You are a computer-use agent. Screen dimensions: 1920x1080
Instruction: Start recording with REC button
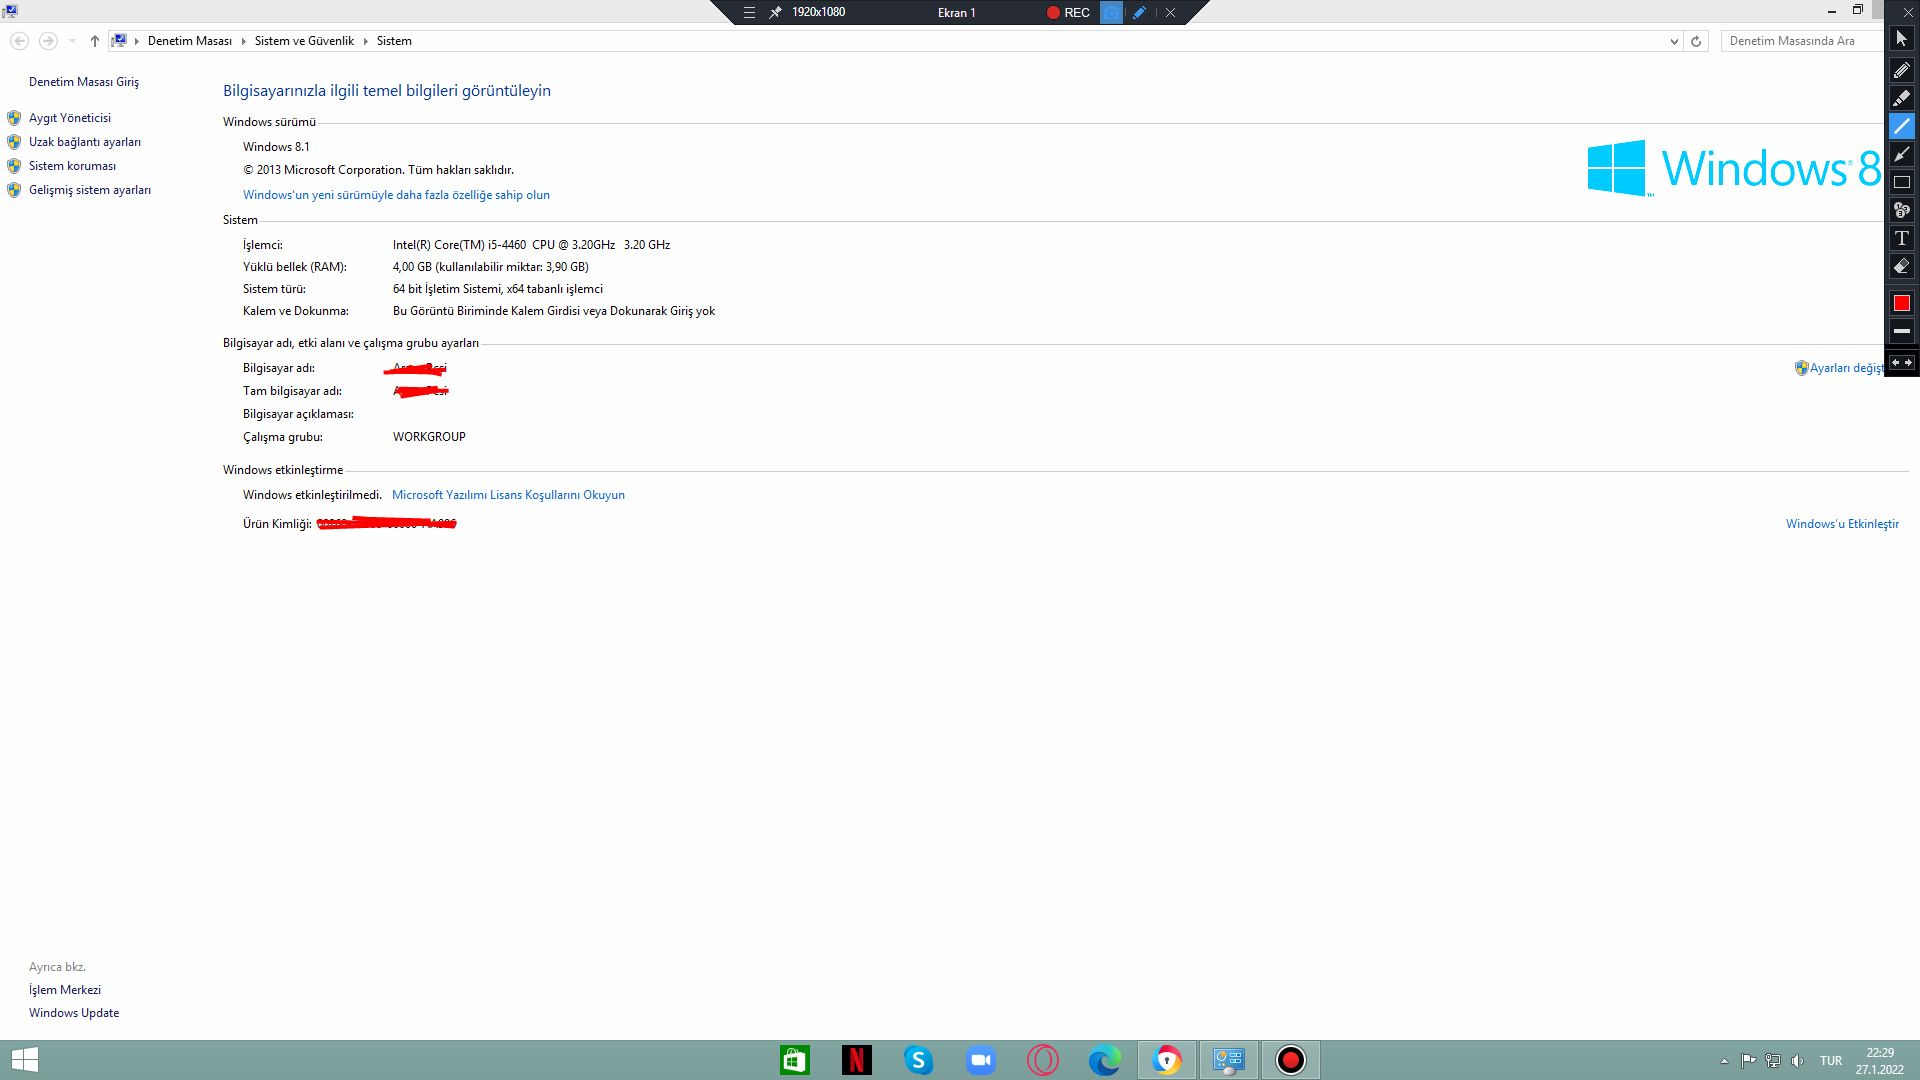click(x=1068, y=13)
